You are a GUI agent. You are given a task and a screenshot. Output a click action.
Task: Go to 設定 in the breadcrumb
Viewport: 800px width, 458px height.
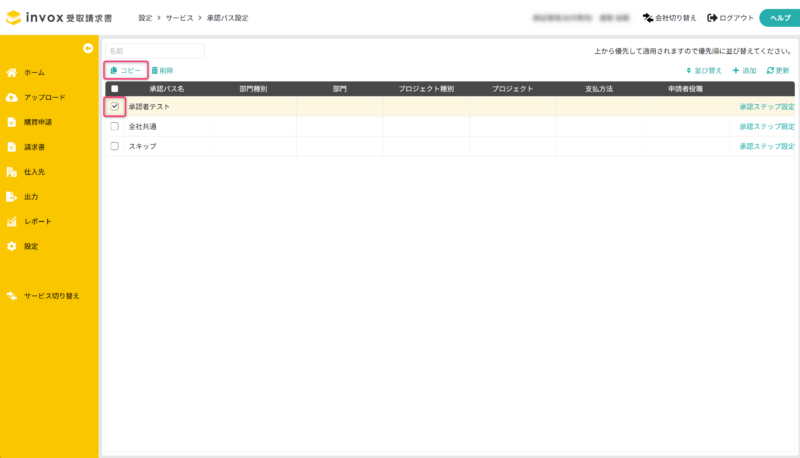pyautogui.click(x=145, y=18)
